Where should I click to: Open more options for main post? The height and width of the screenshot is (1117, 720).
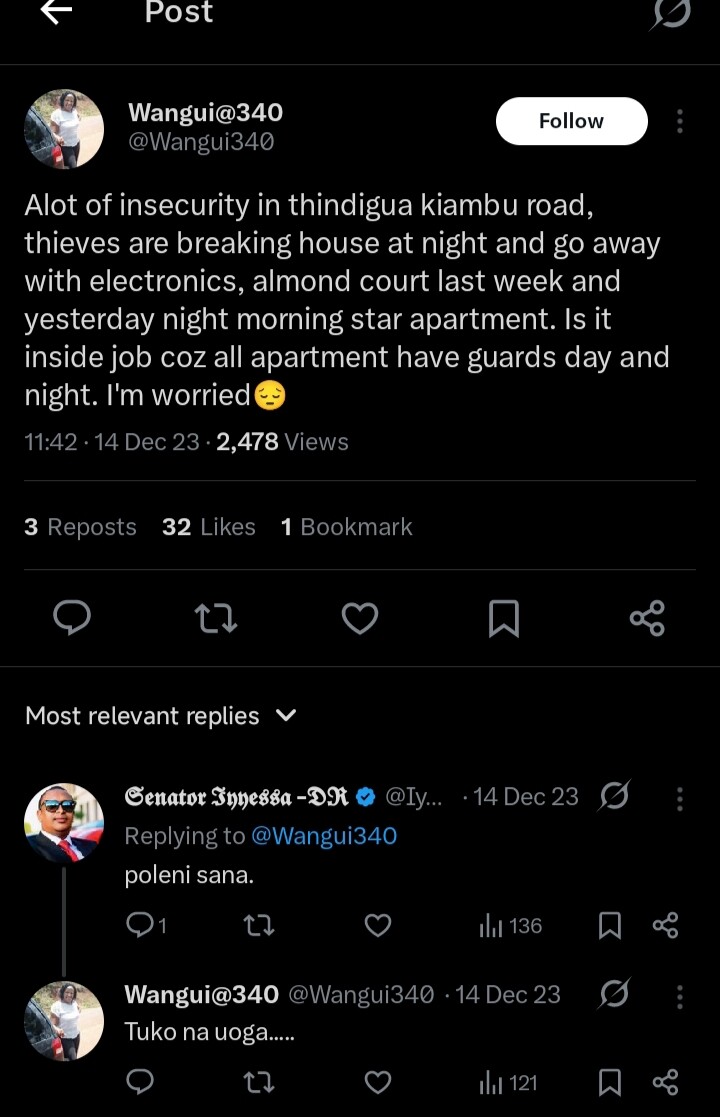(x=680, y=121)
